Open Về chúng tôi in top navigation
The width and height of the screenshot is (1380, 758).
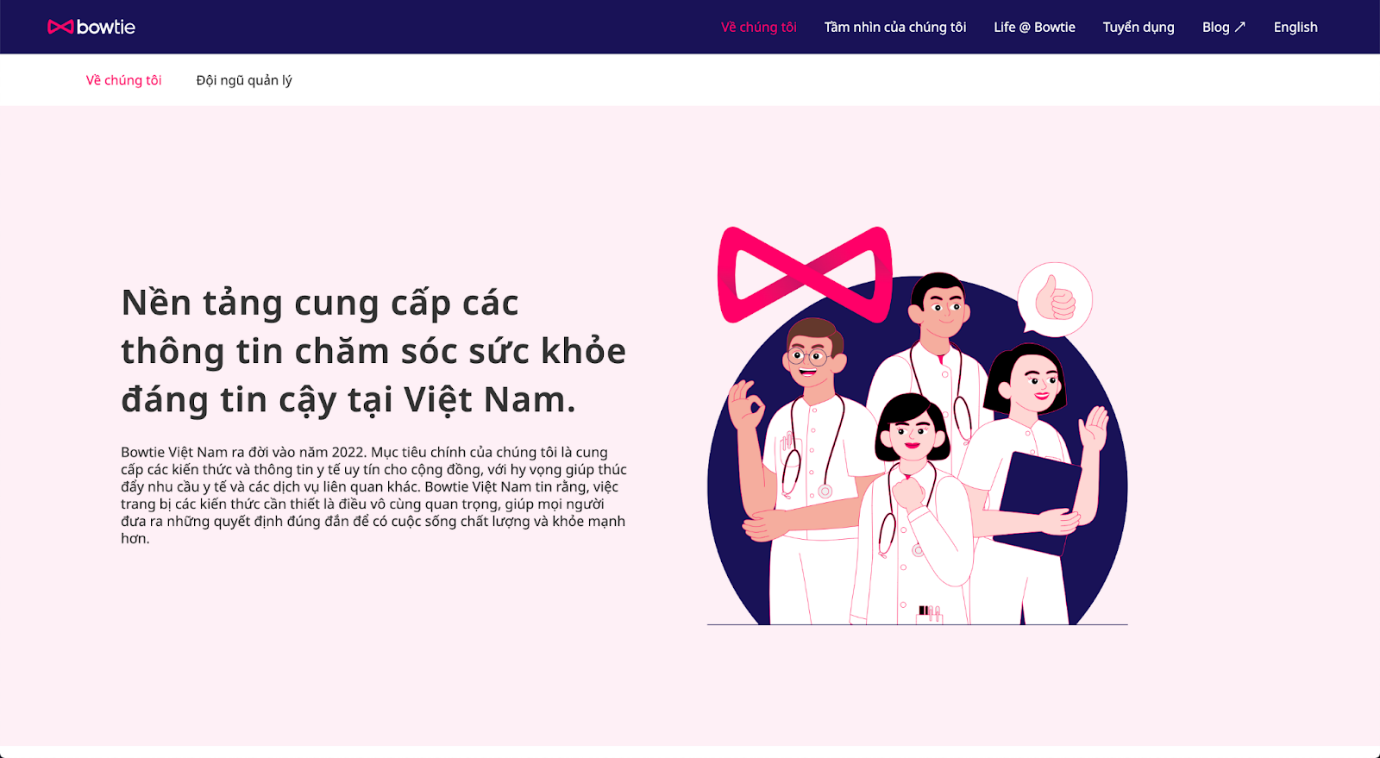click(759, 27)
